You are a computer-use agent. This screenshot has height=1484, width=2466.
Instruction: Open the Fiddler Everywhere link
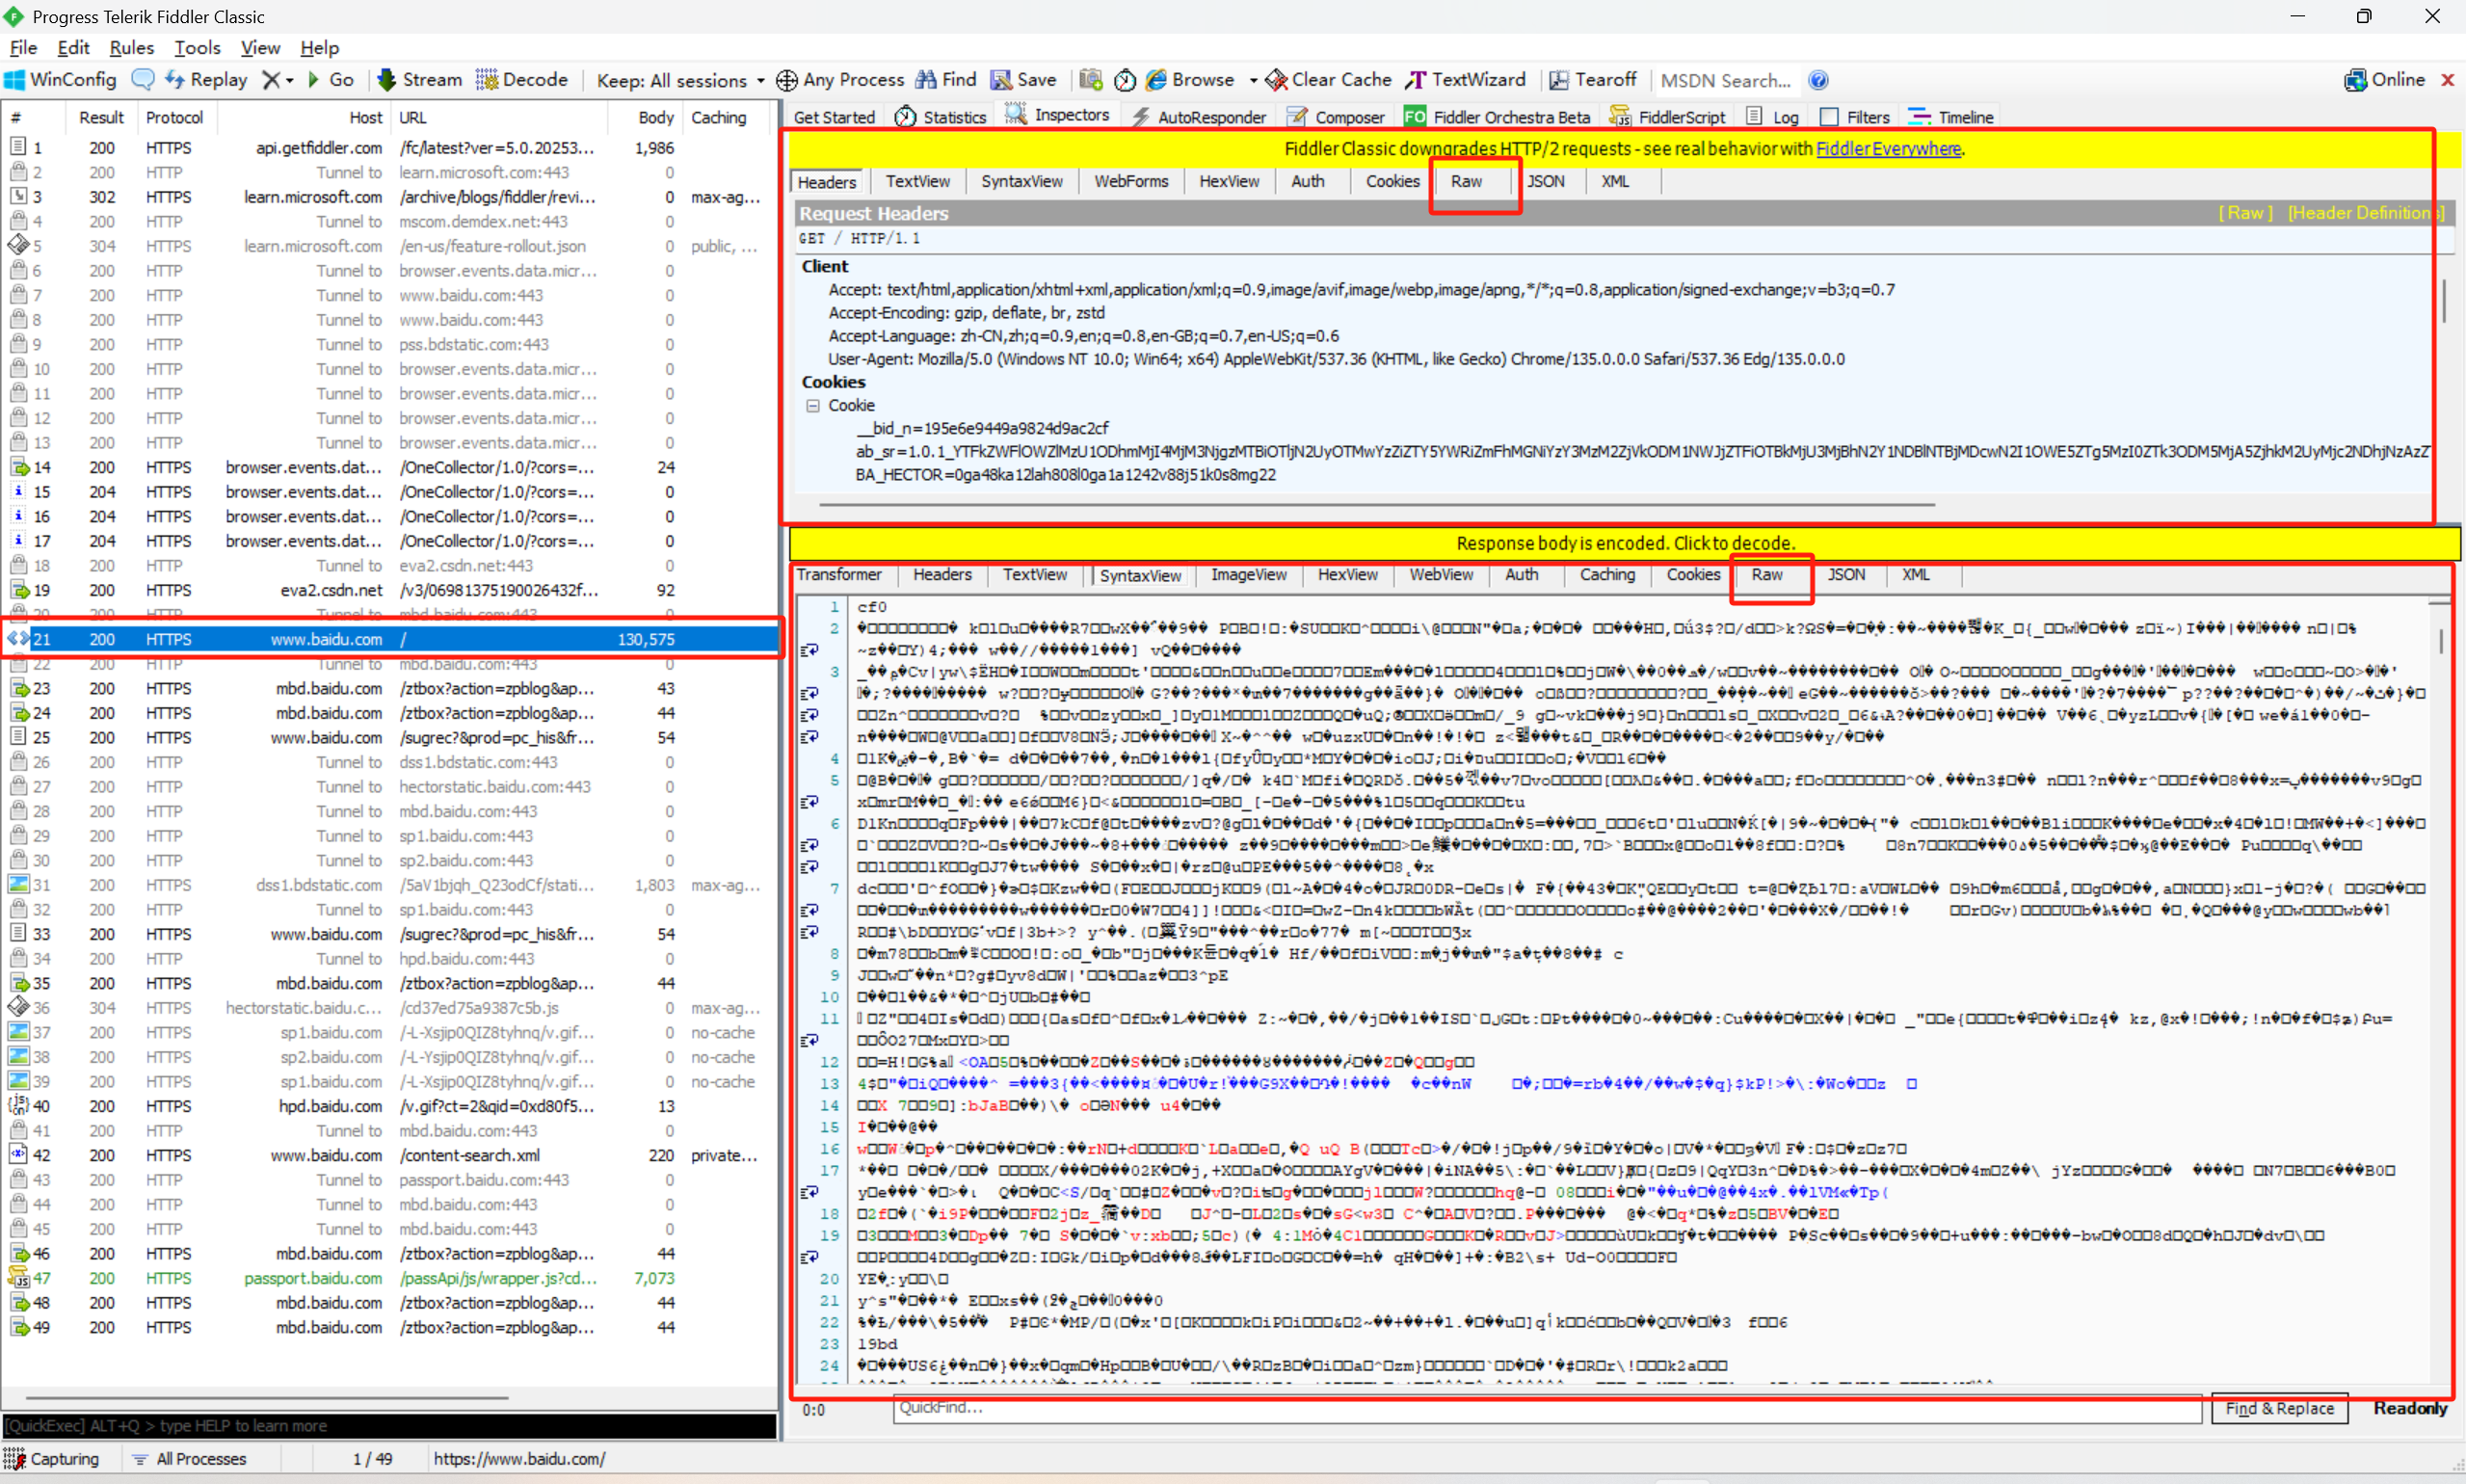[x=1887, y=149]
